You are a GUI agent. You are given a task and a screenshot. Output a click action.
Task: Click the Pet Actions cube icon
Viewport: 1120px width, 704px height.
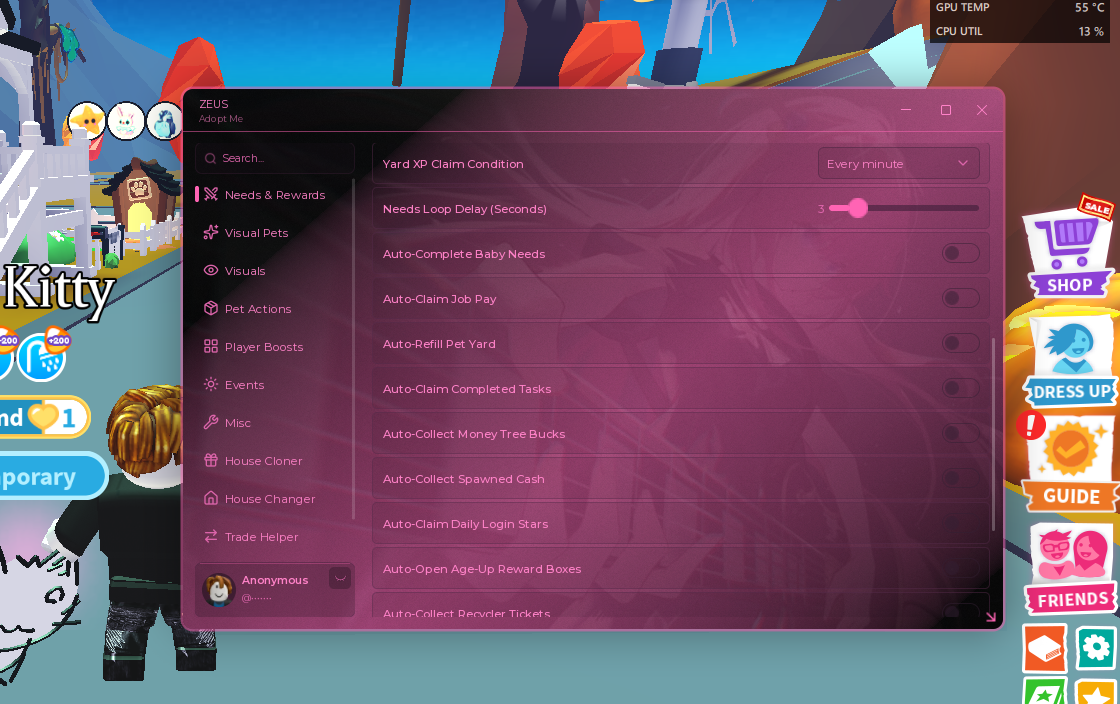[x=211, y=308]
